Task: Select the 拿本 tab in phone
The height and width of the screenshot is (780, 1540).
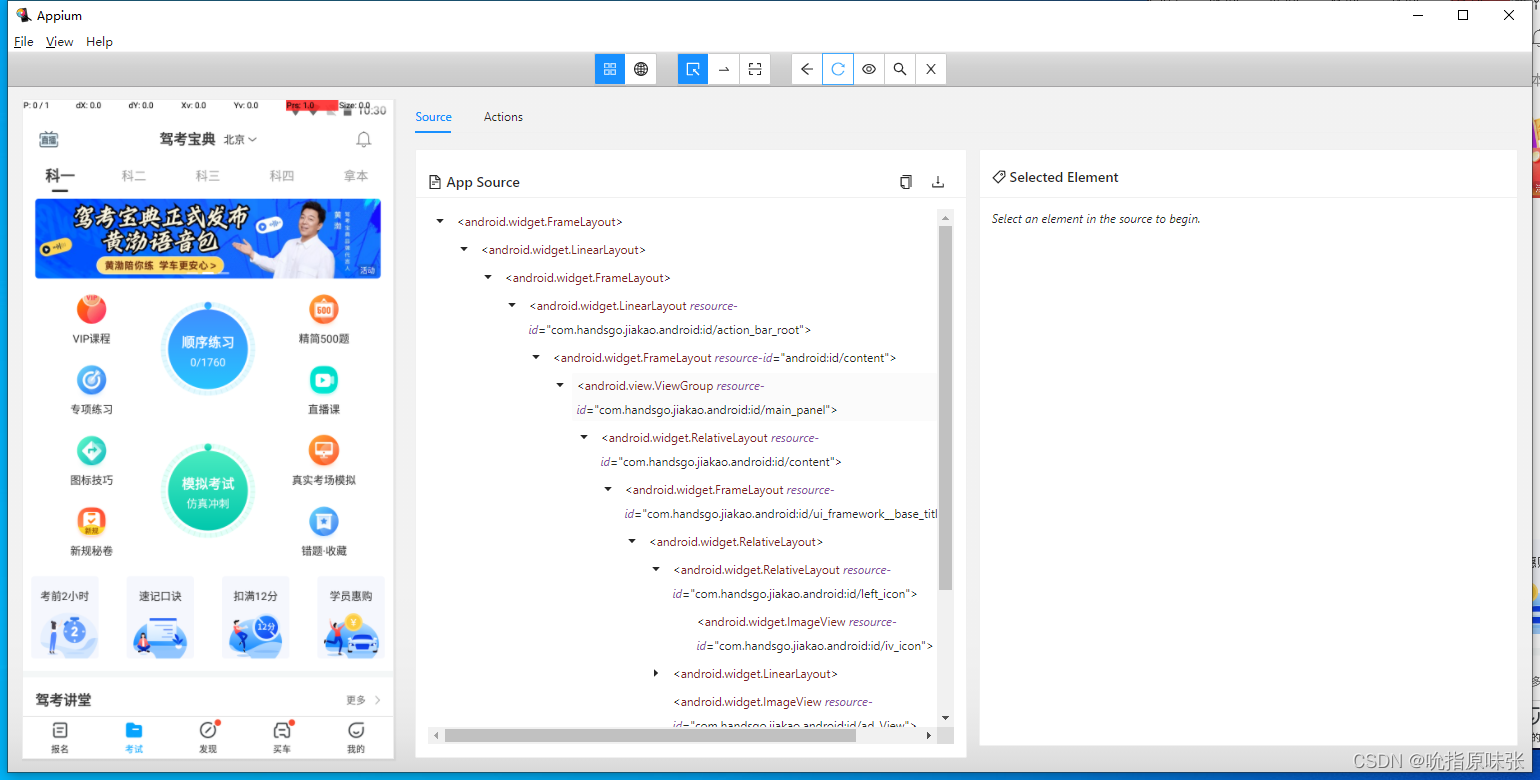Action: pos(356,176)
